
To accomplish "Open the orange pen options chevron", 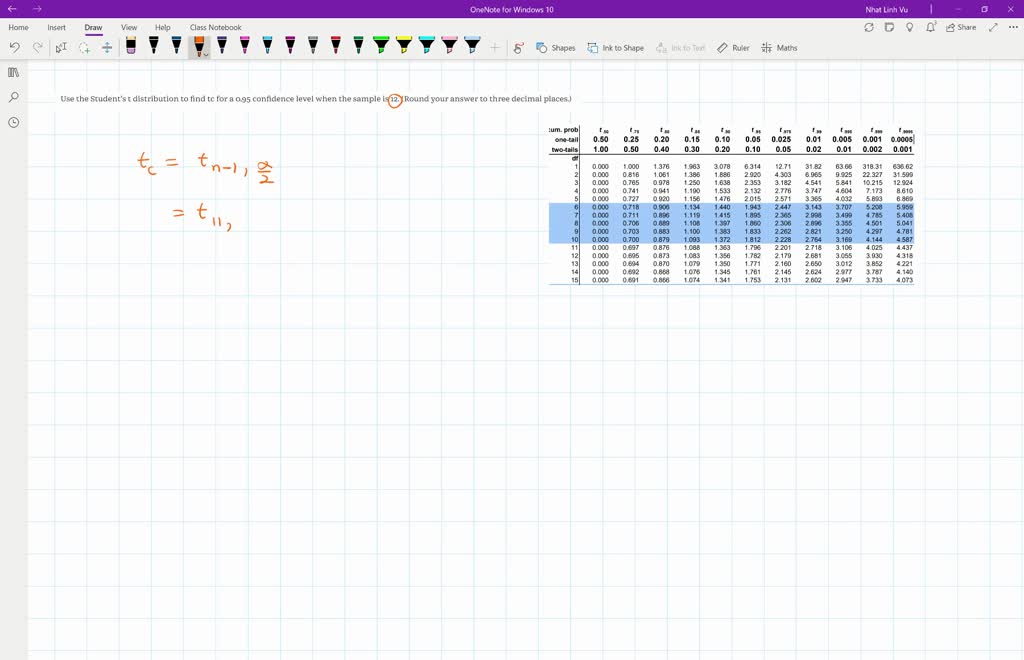I will tap(206, 51).
